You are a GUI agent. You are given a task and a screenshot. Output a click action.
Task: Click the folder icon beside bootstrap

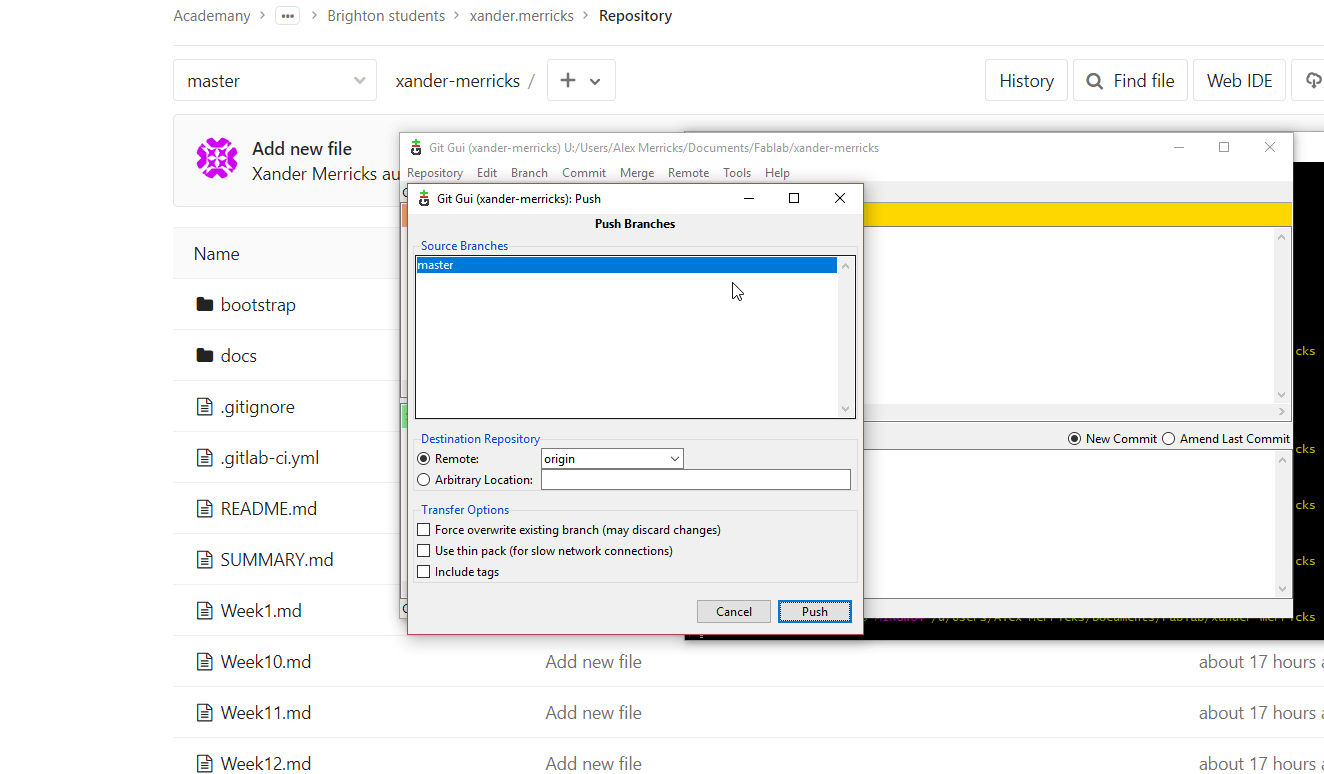(x=205, y=304)
